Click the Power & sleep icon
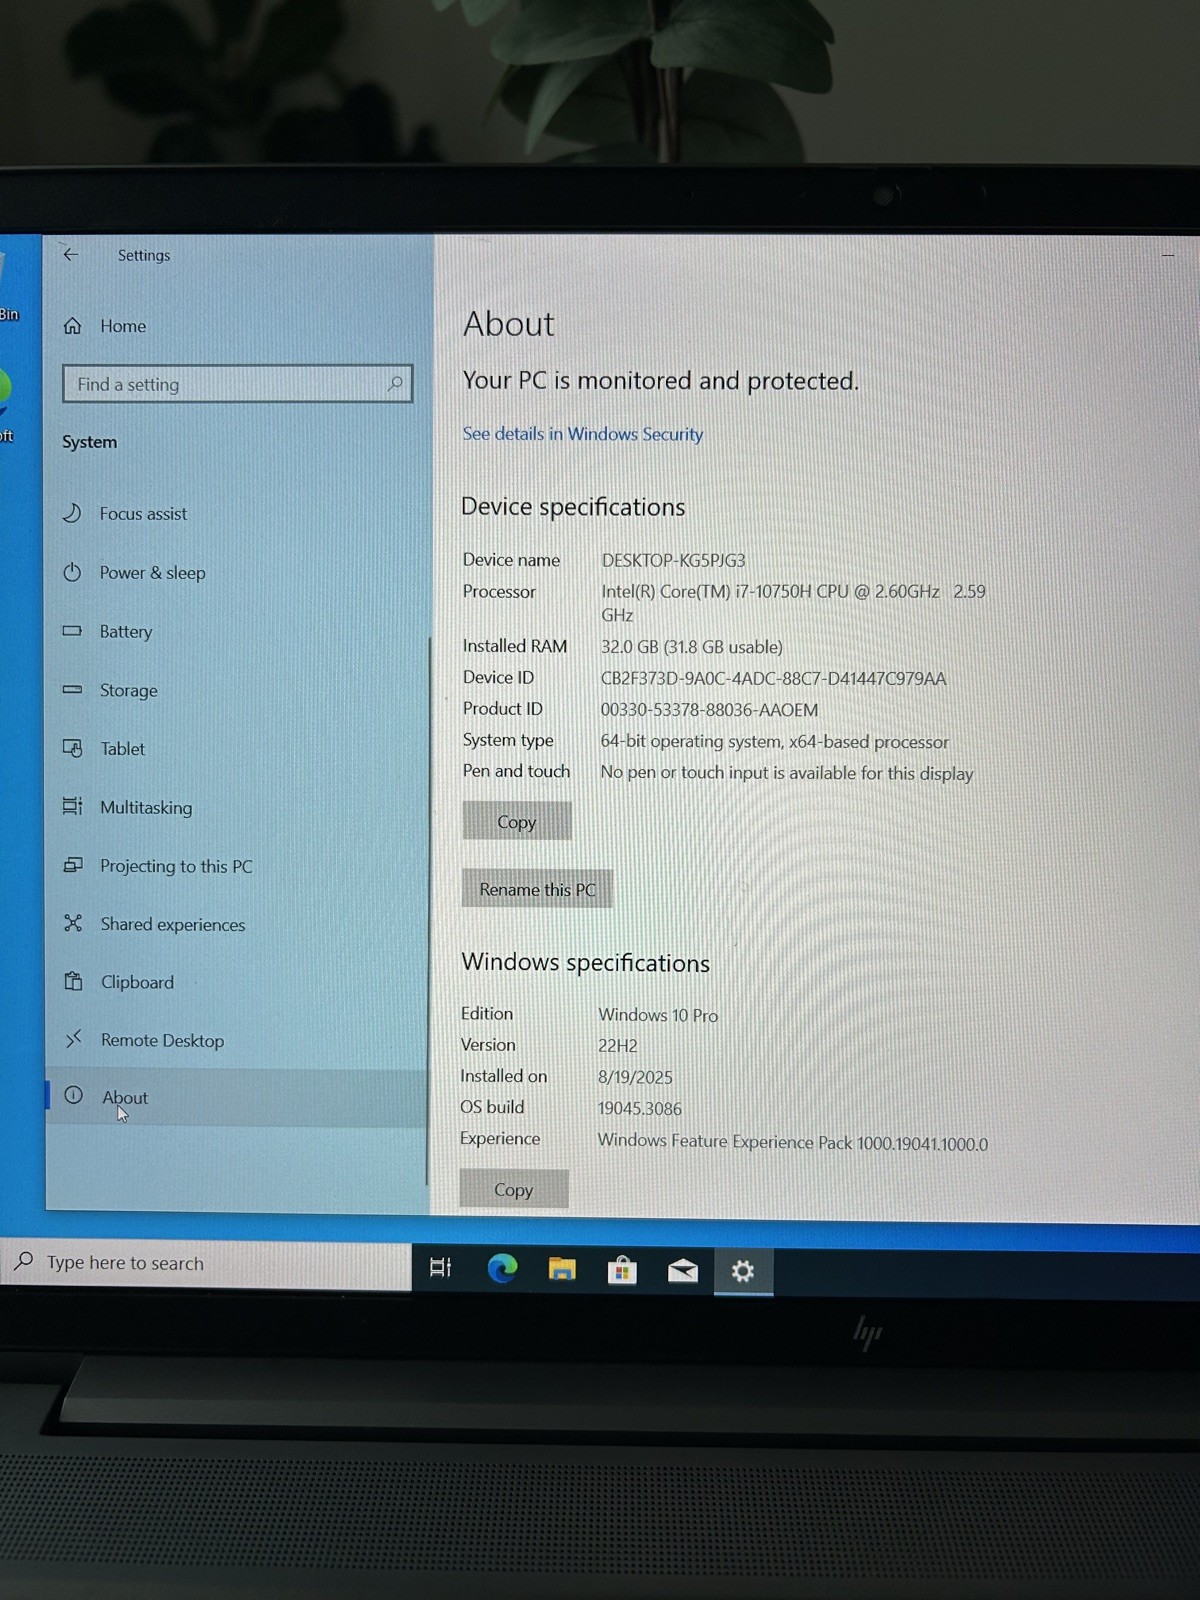This screenshot has width=1200, height=1600. [72, 572]
